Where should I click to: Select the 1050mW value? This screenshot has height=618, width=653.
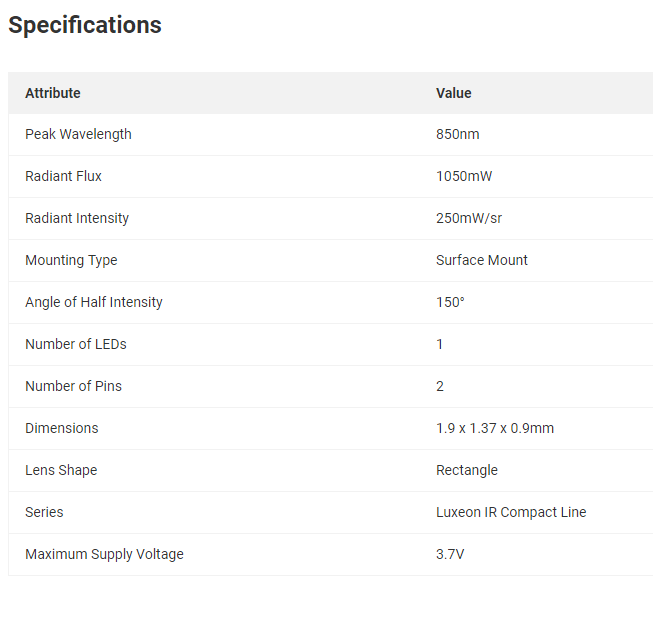[x=464, y=176]
